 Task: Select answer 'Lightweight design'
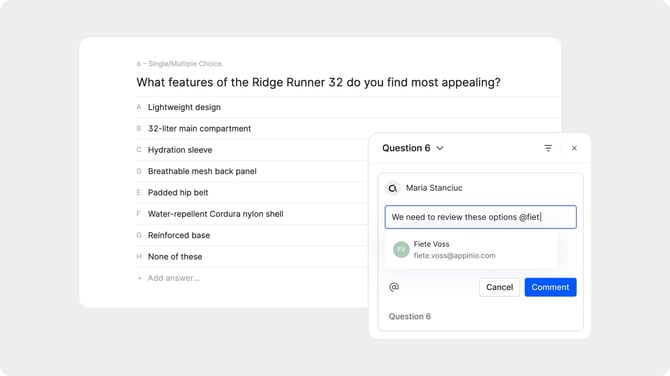click(x=184, y=107)
